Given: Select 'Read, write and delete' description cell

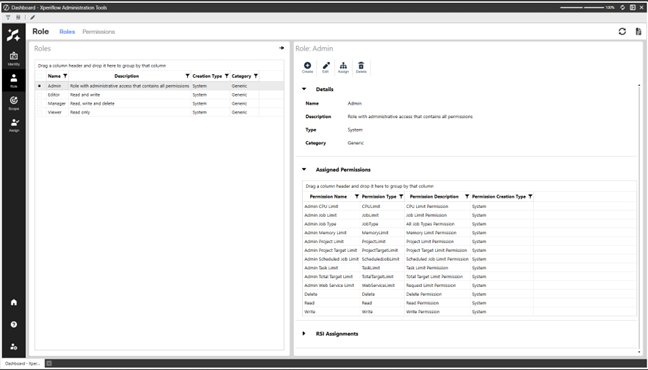Looking at the screenshot, I should 129,103.
